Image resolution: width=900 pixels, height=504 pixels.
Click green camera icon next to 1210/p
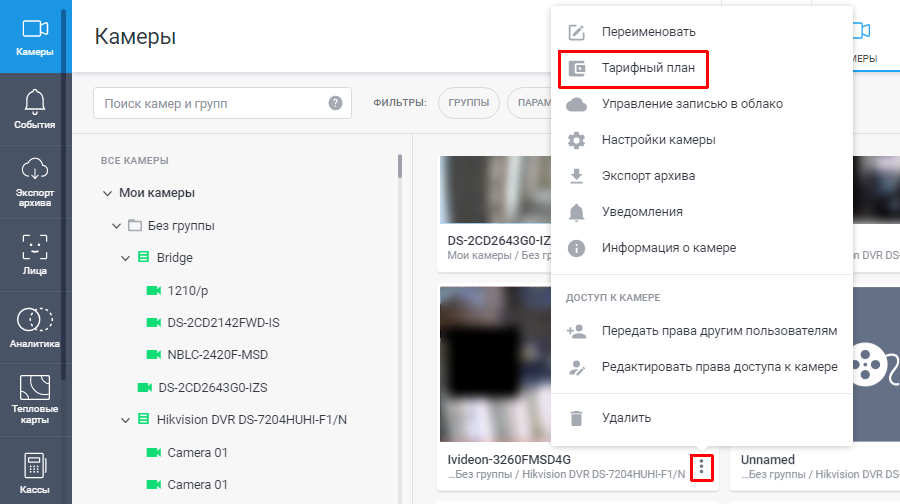153,290
